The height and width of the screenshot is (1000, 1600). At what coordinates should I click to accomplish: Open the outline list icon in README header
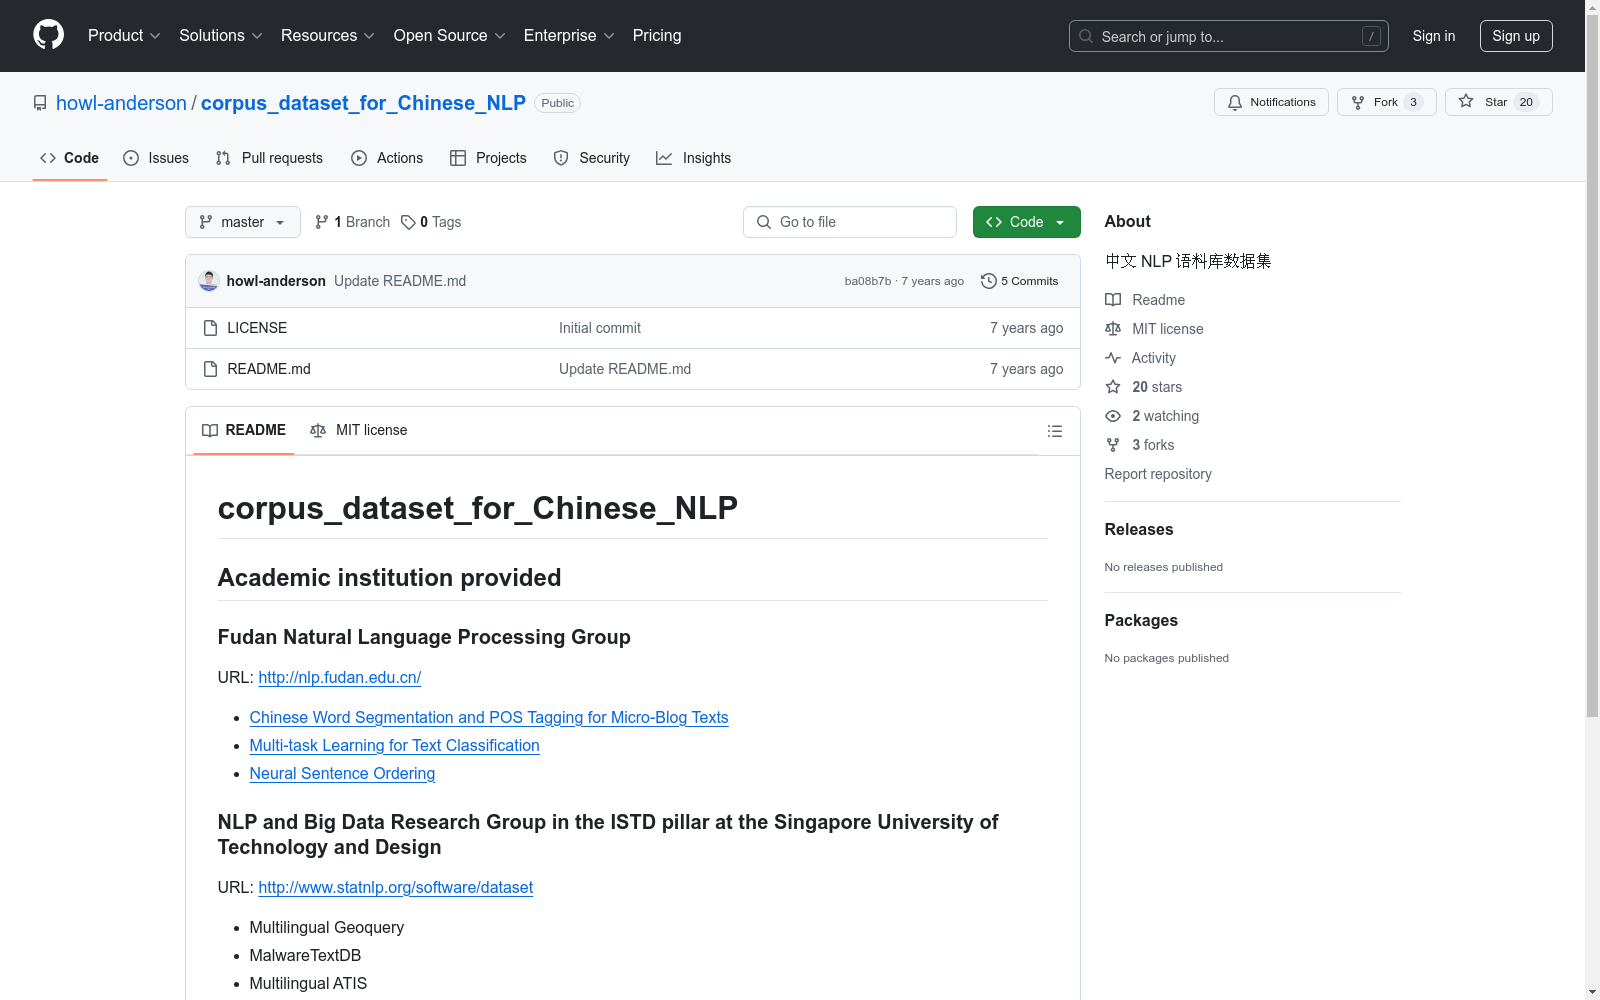click(x=1054, y=431)
